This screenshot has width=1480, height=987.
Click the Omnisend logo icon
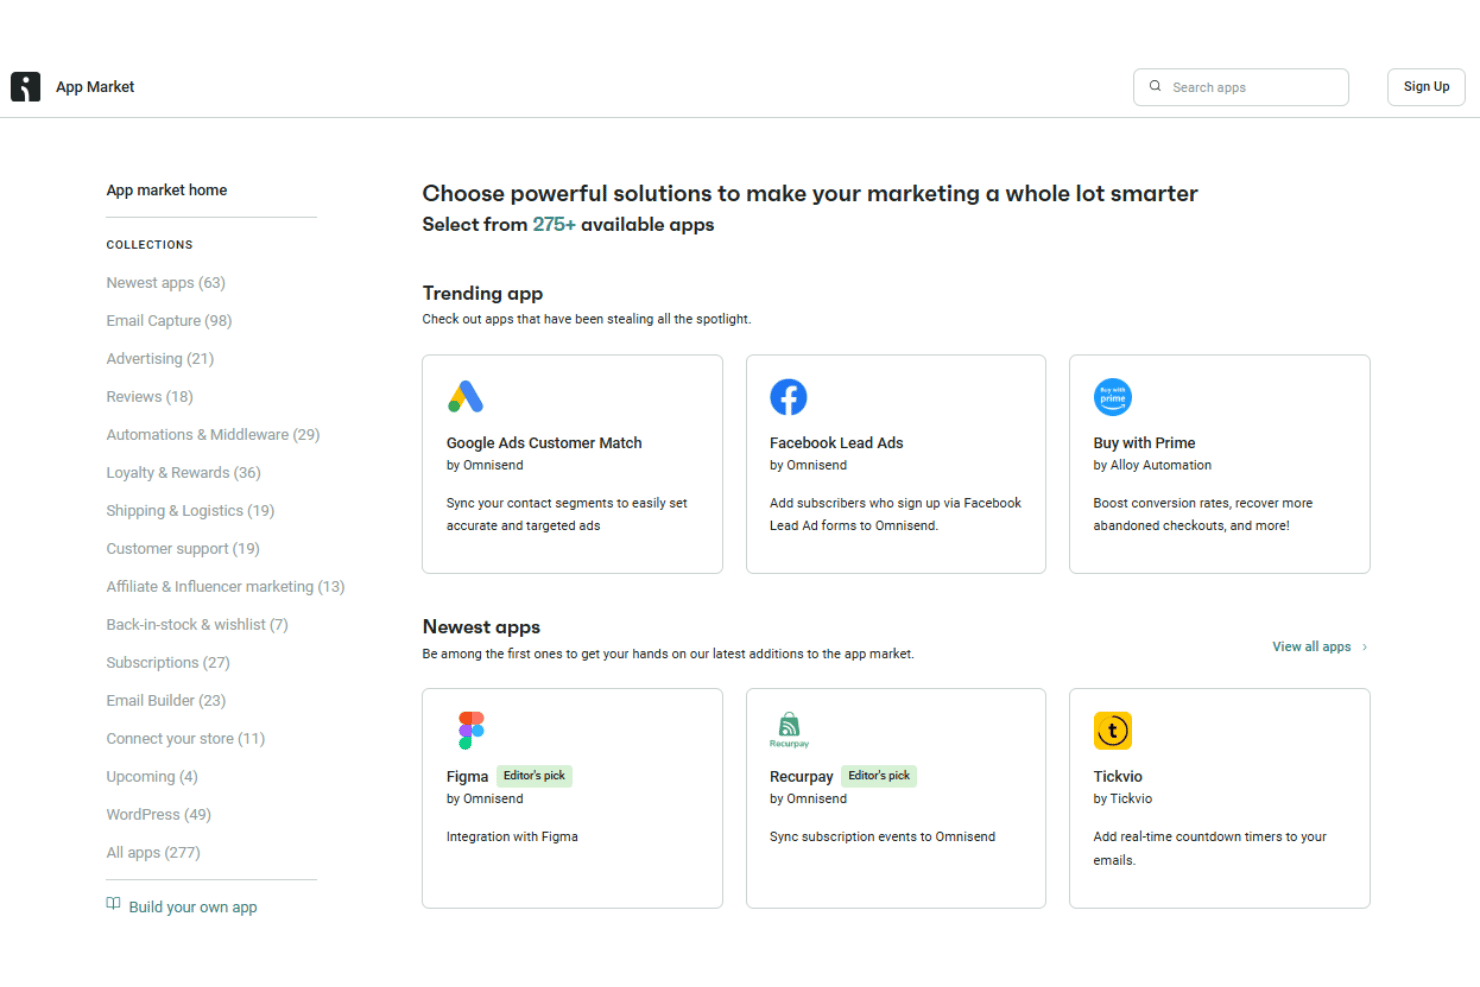coord(25,87)
